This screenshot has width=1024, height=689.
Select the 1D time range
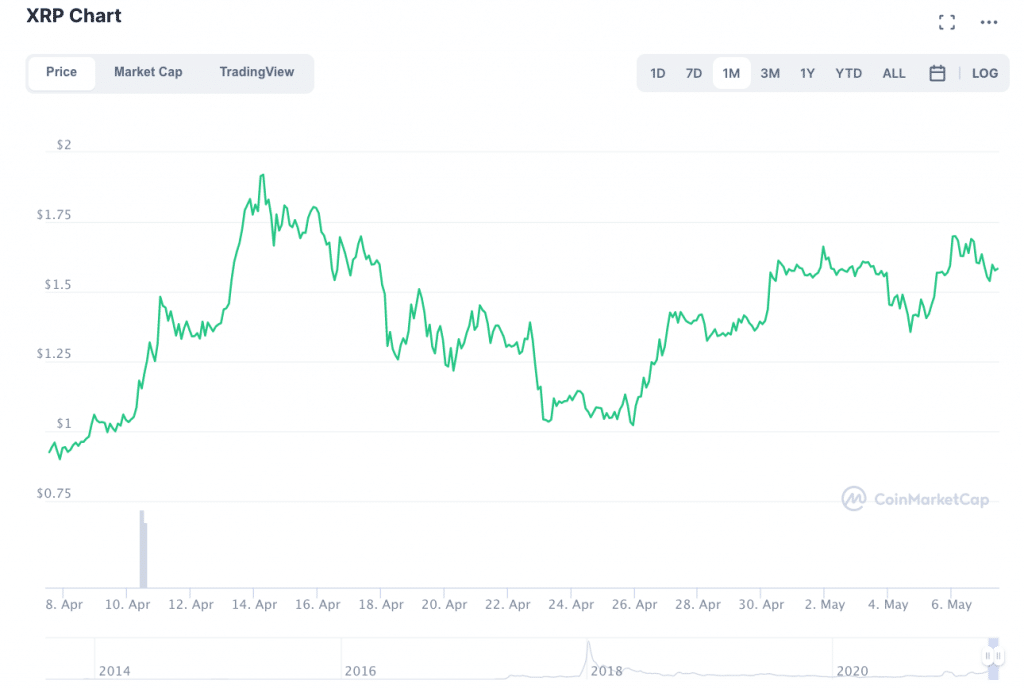pos(658,73)
